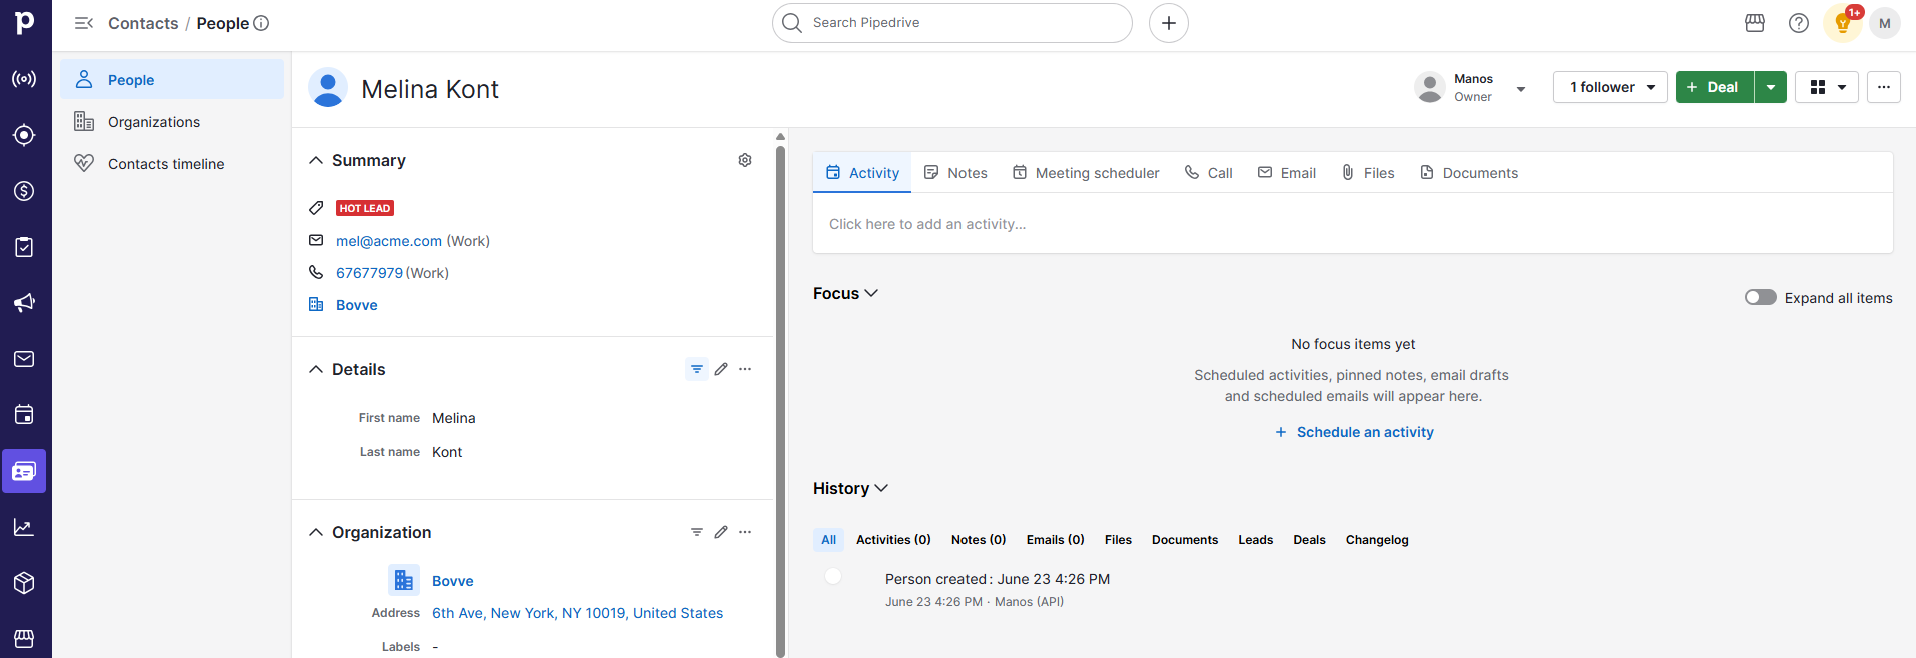Click the Pipedrive logo icon
The image size is (1916, 658).
pos(25,22)
